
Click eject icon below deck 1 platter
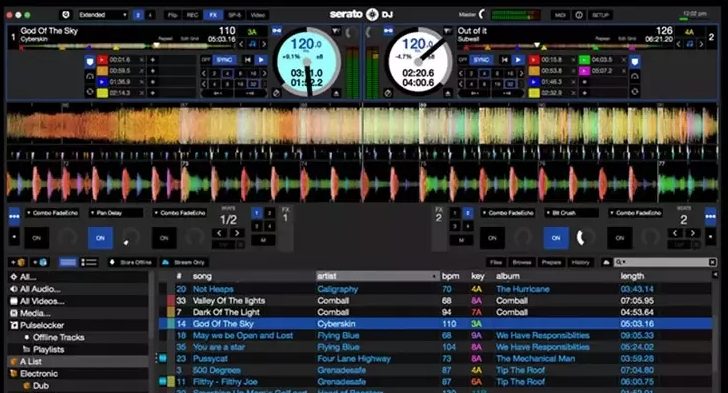336,93
